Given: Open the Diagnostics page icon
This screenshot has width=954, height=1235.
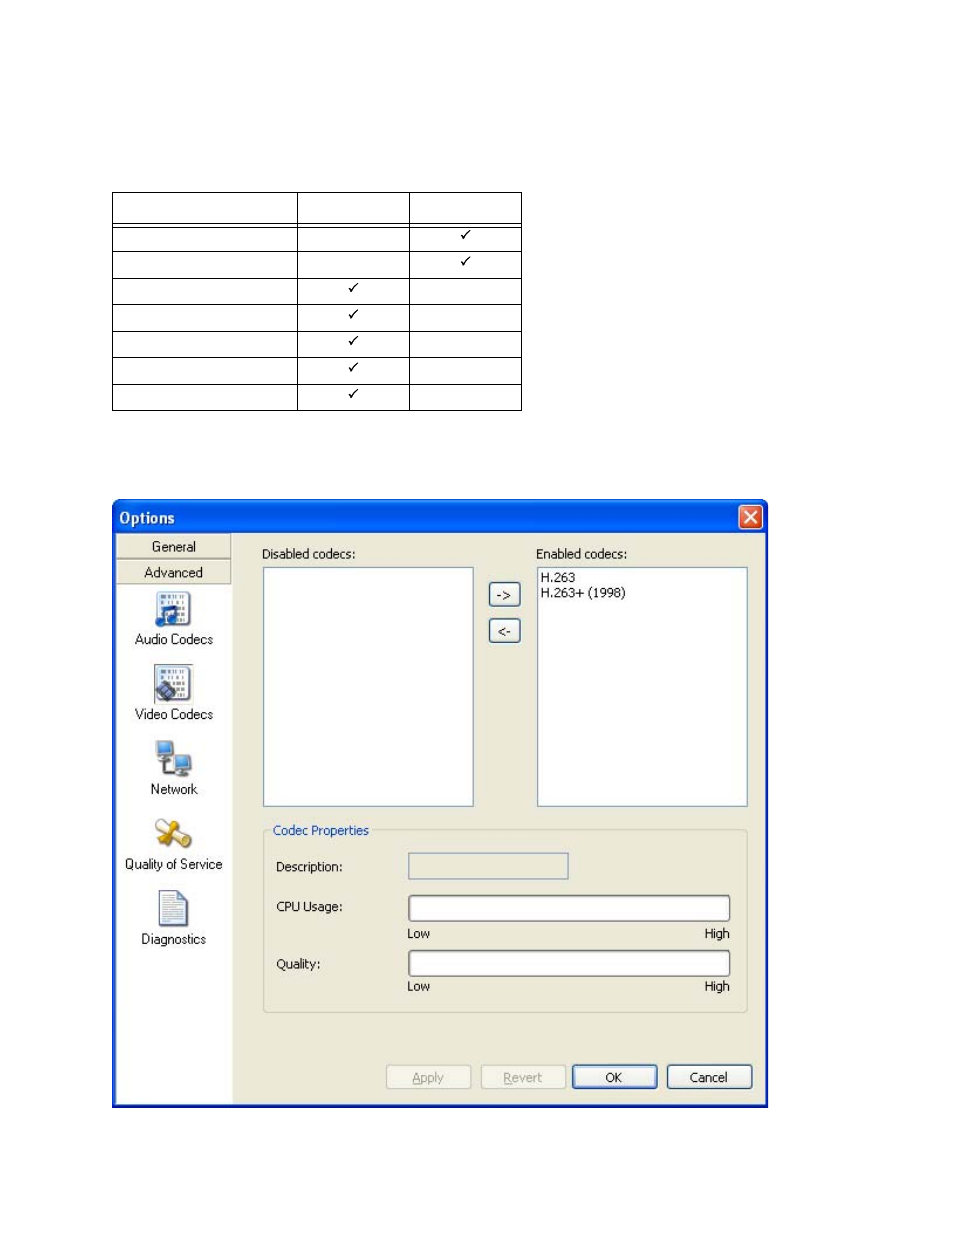Looking at the screenshot, I should [173, 909].
